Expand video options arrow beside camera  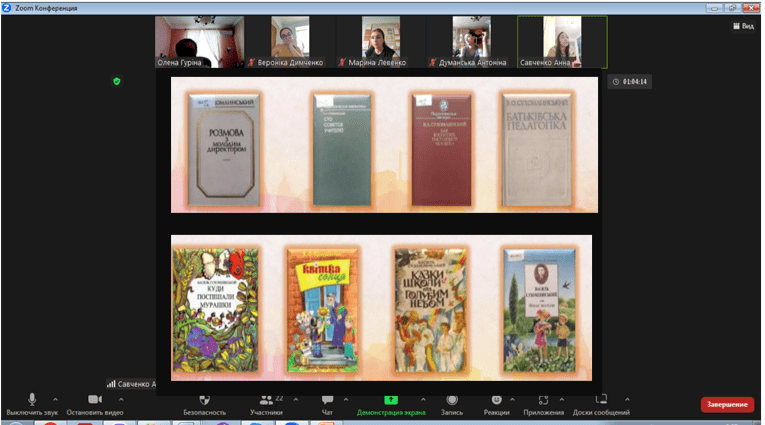coord(124,398)
